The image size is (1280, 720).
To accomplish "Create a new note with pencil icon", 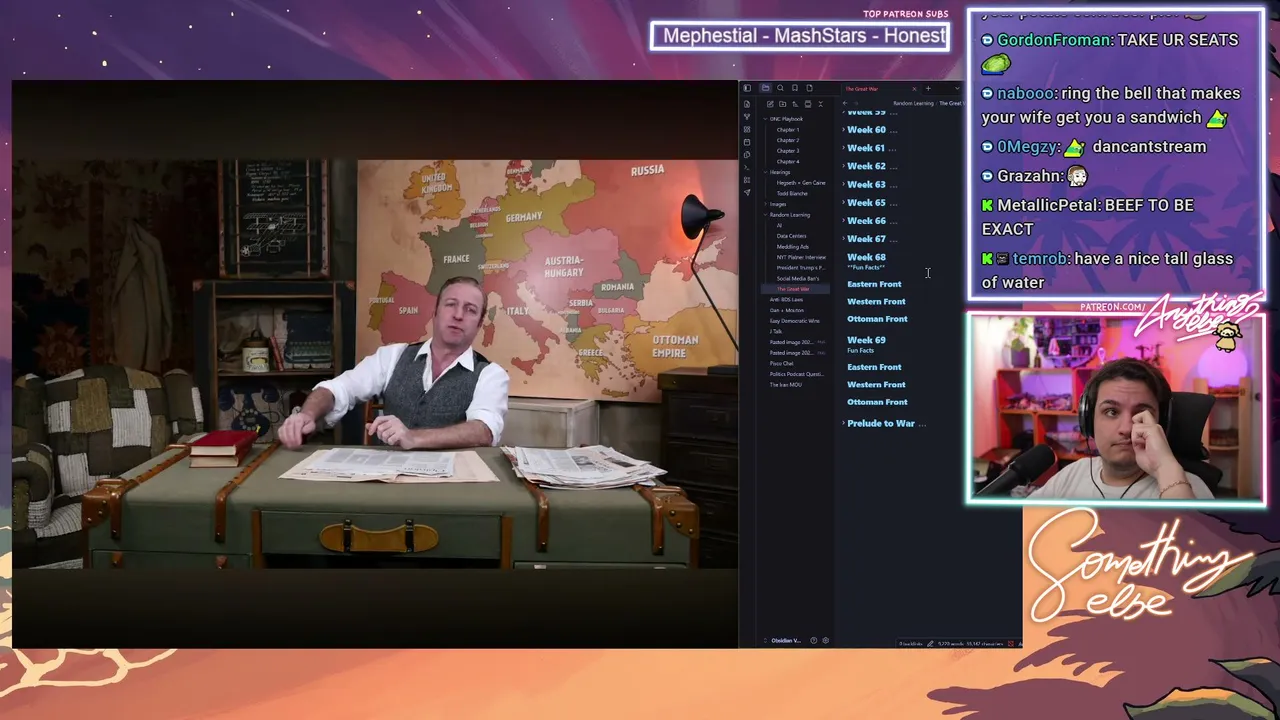I will click(x=770, y=104).
